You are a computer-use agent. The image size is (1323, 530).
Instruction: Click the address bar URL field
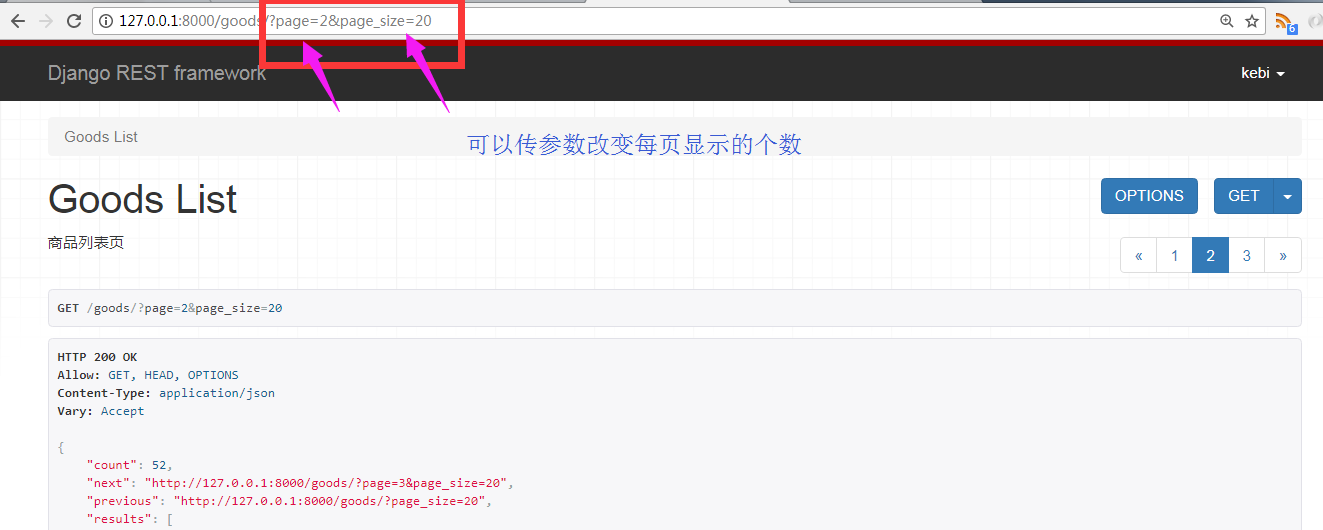(679, 20)
